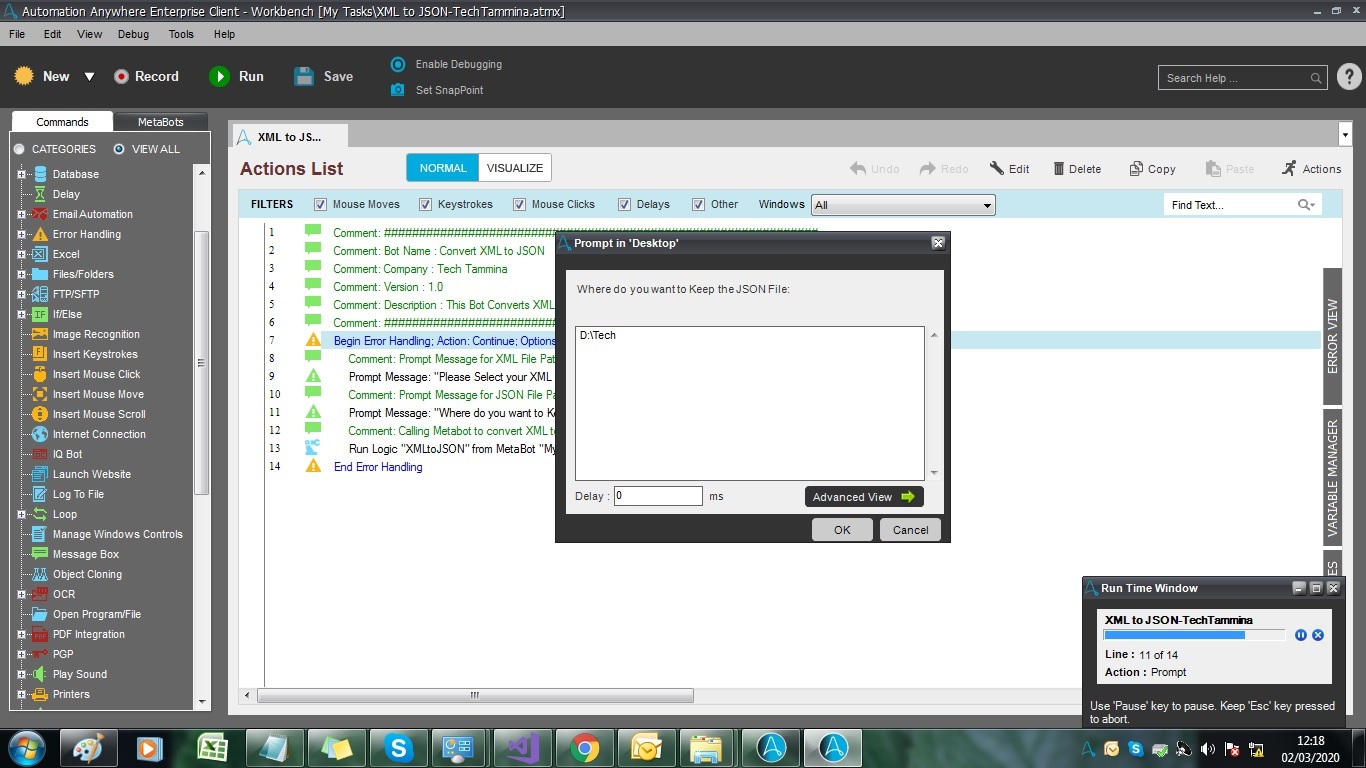Click the Image Recognition icon
The width and height of the screenshot is (1366, 768).
click(x=40, y=334)
